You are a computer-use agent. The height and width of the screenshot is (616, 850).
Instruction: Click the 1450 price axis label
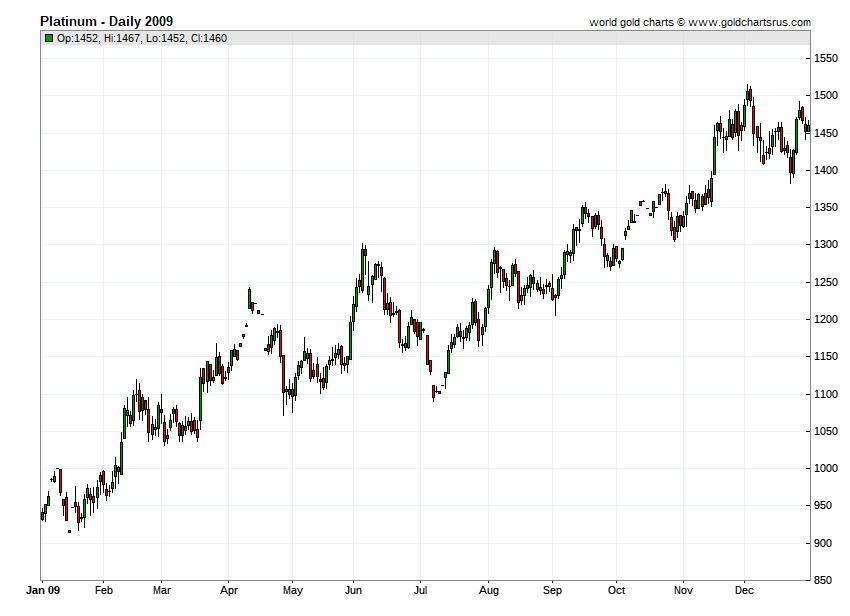[x=826, y=133]
